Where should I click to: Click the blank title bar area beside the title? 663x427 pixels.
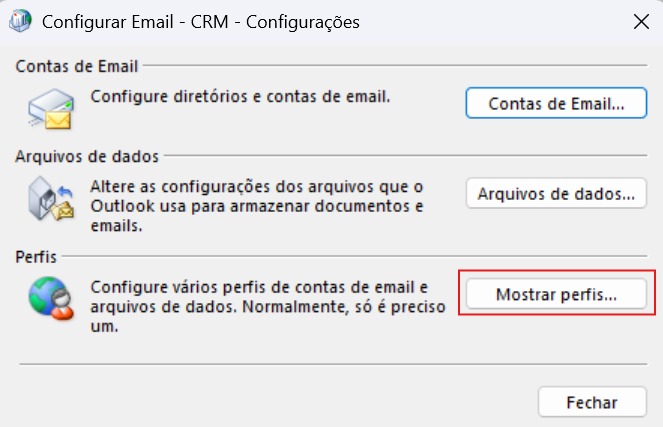coord(495,22)
